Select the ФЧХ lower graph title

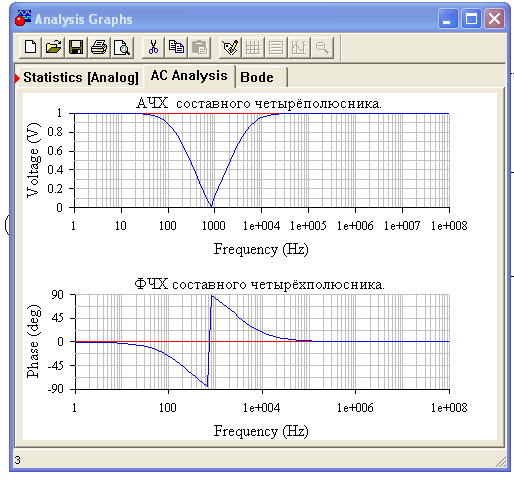(x=259, y=284)
